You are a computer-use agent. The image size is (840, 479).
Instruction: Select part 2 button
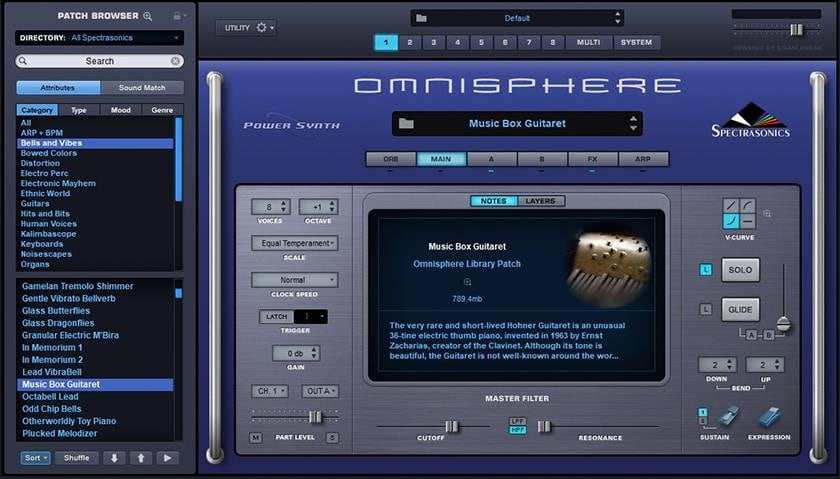coord(410,42)
